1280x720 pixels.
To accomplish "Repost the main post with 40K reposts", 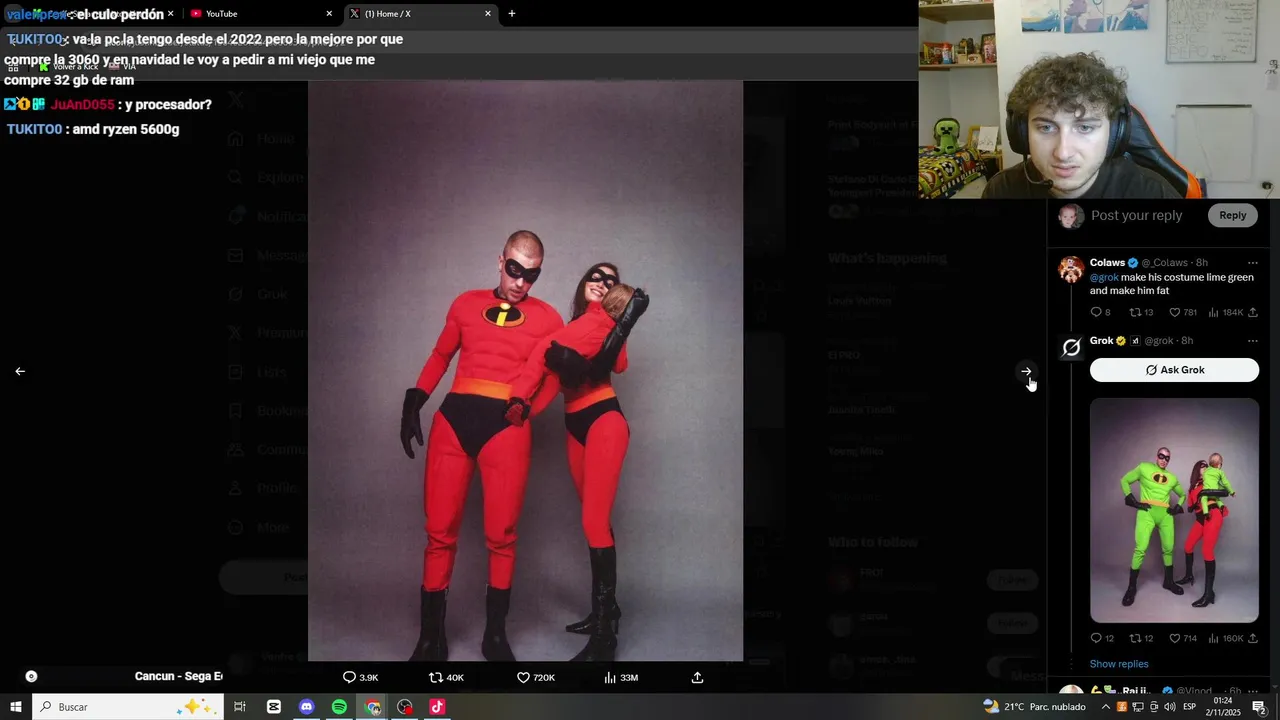I will pyautogui.click(x=446, y=677).
